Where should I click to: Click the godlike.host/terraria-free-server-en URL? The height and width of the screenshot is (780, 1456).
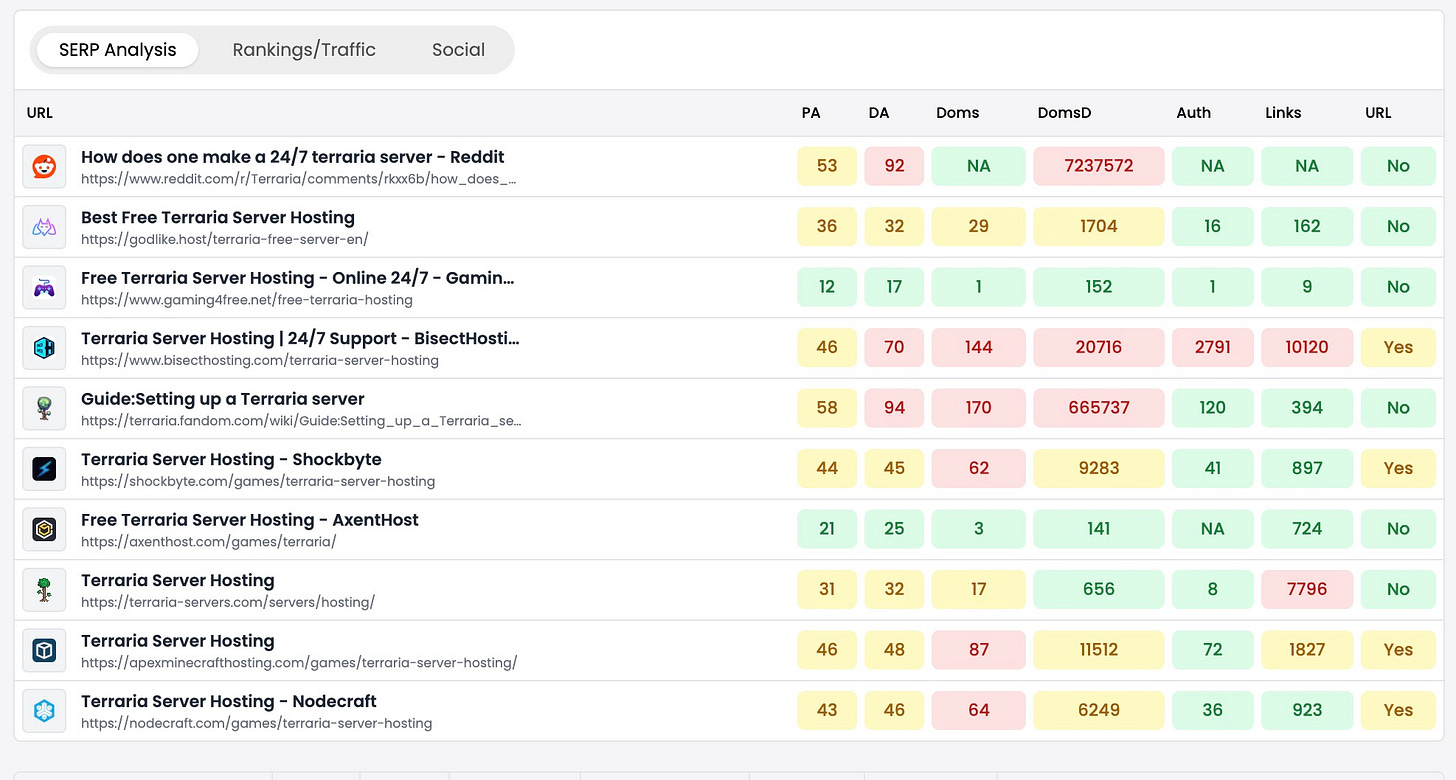pos(225,240)
